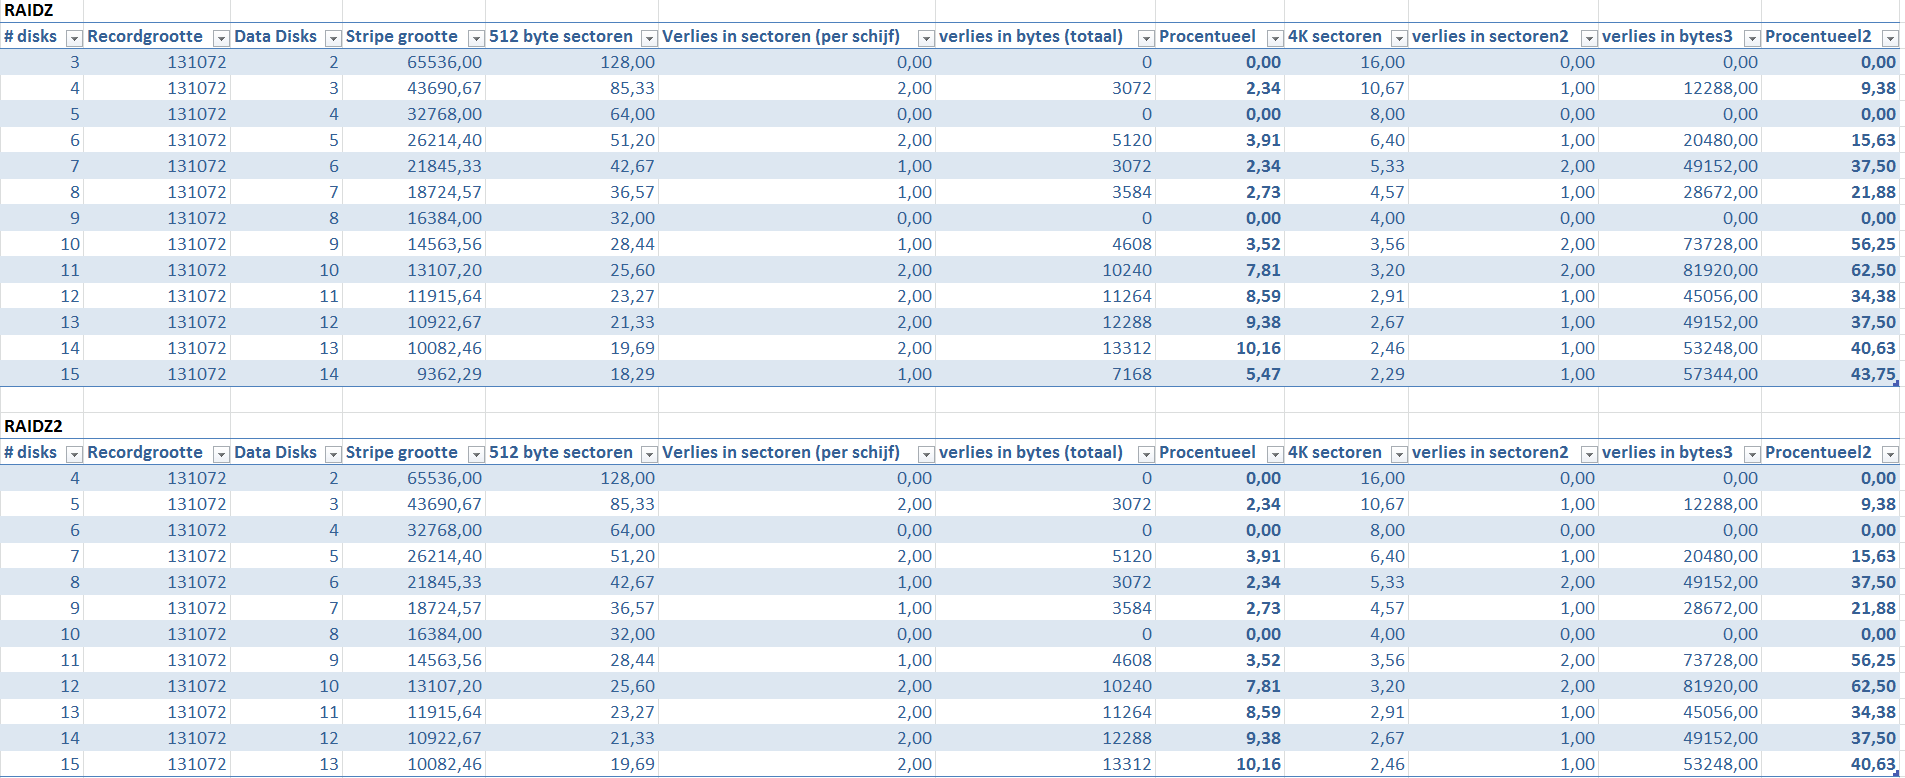
Task: In RAIDZ2 table, select Procentueel value 10,16
Action: pos(1220,764)
